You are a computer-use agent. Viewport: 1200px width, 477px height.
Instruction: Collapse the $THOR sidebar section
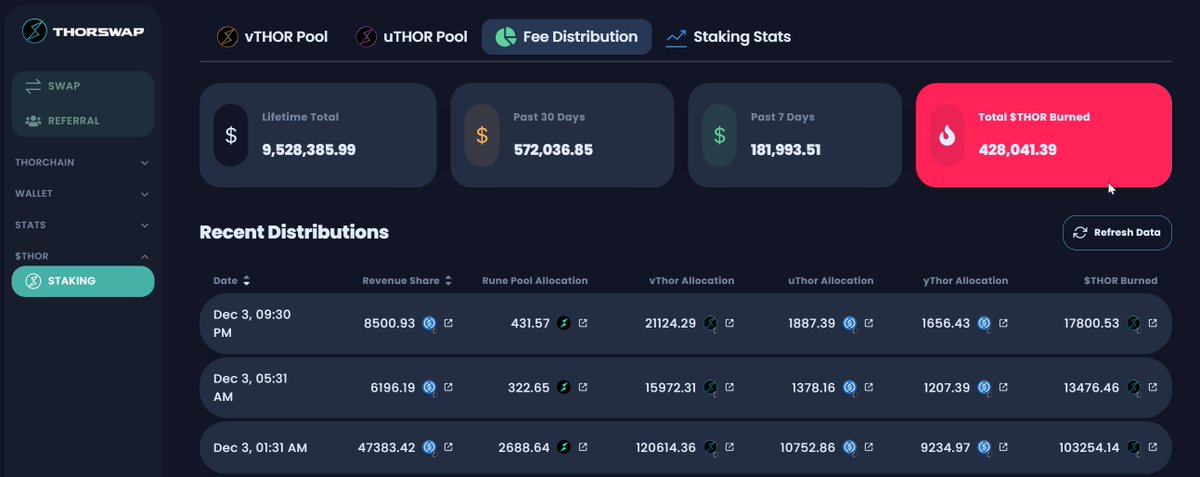[x=81, y=256]
